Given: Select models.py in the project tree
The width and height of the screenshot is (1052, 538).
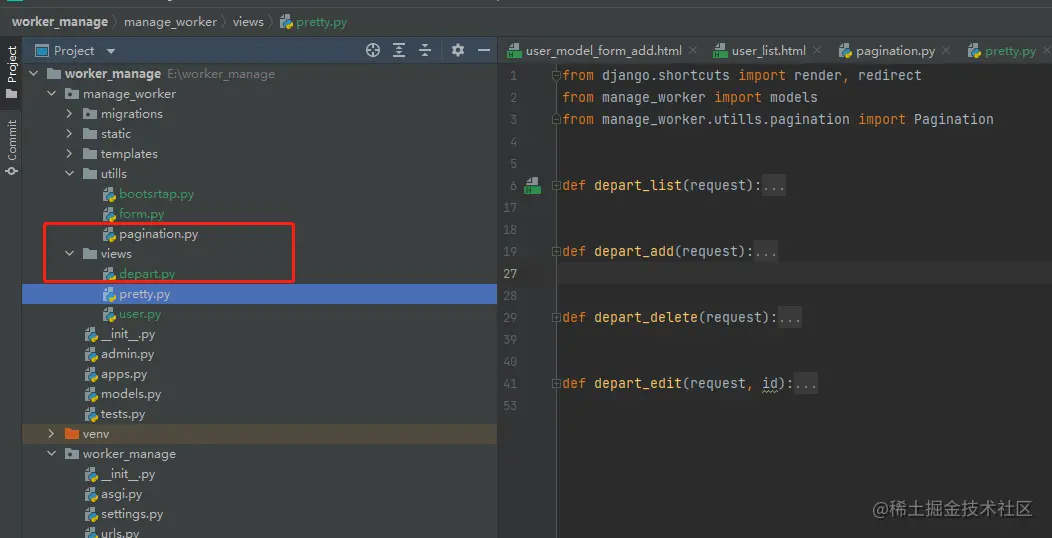Looking at the screenshot, I should point(131,394).
